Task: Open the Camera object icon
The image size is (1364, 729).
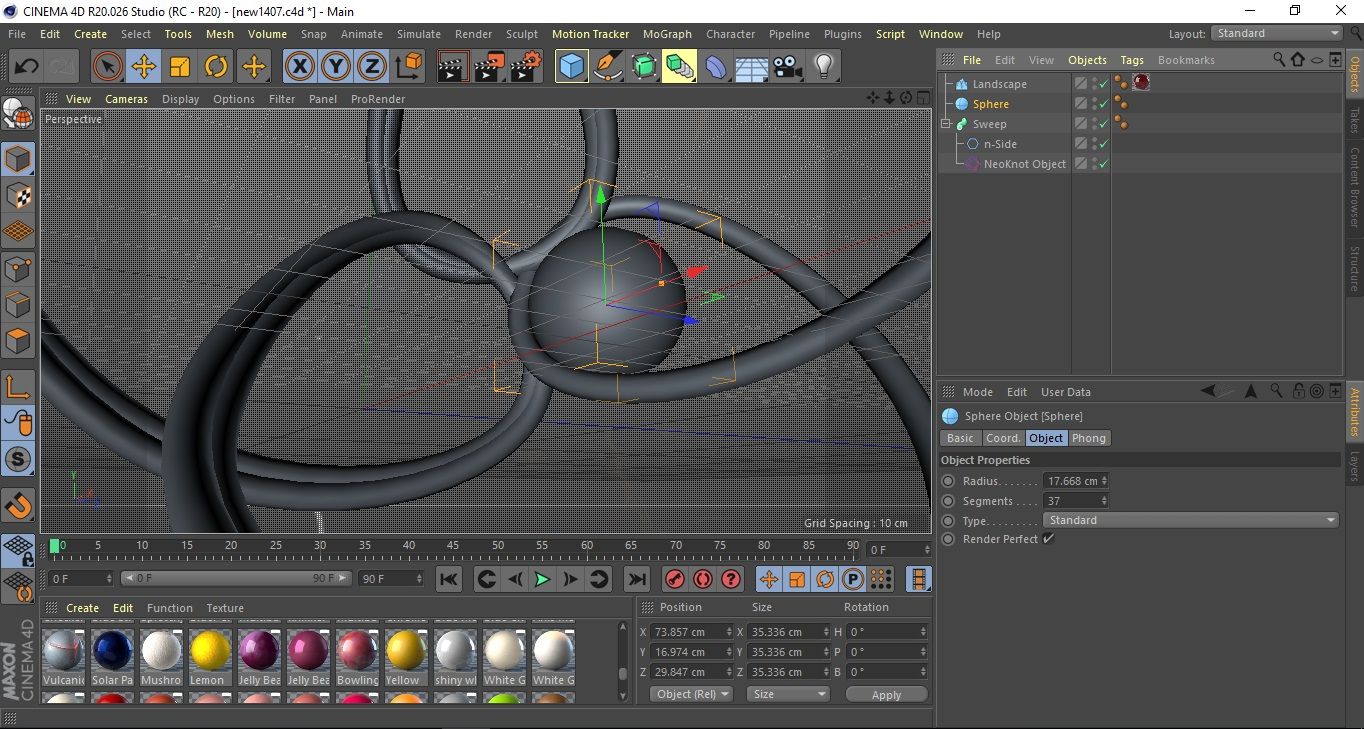Action: 788,67
